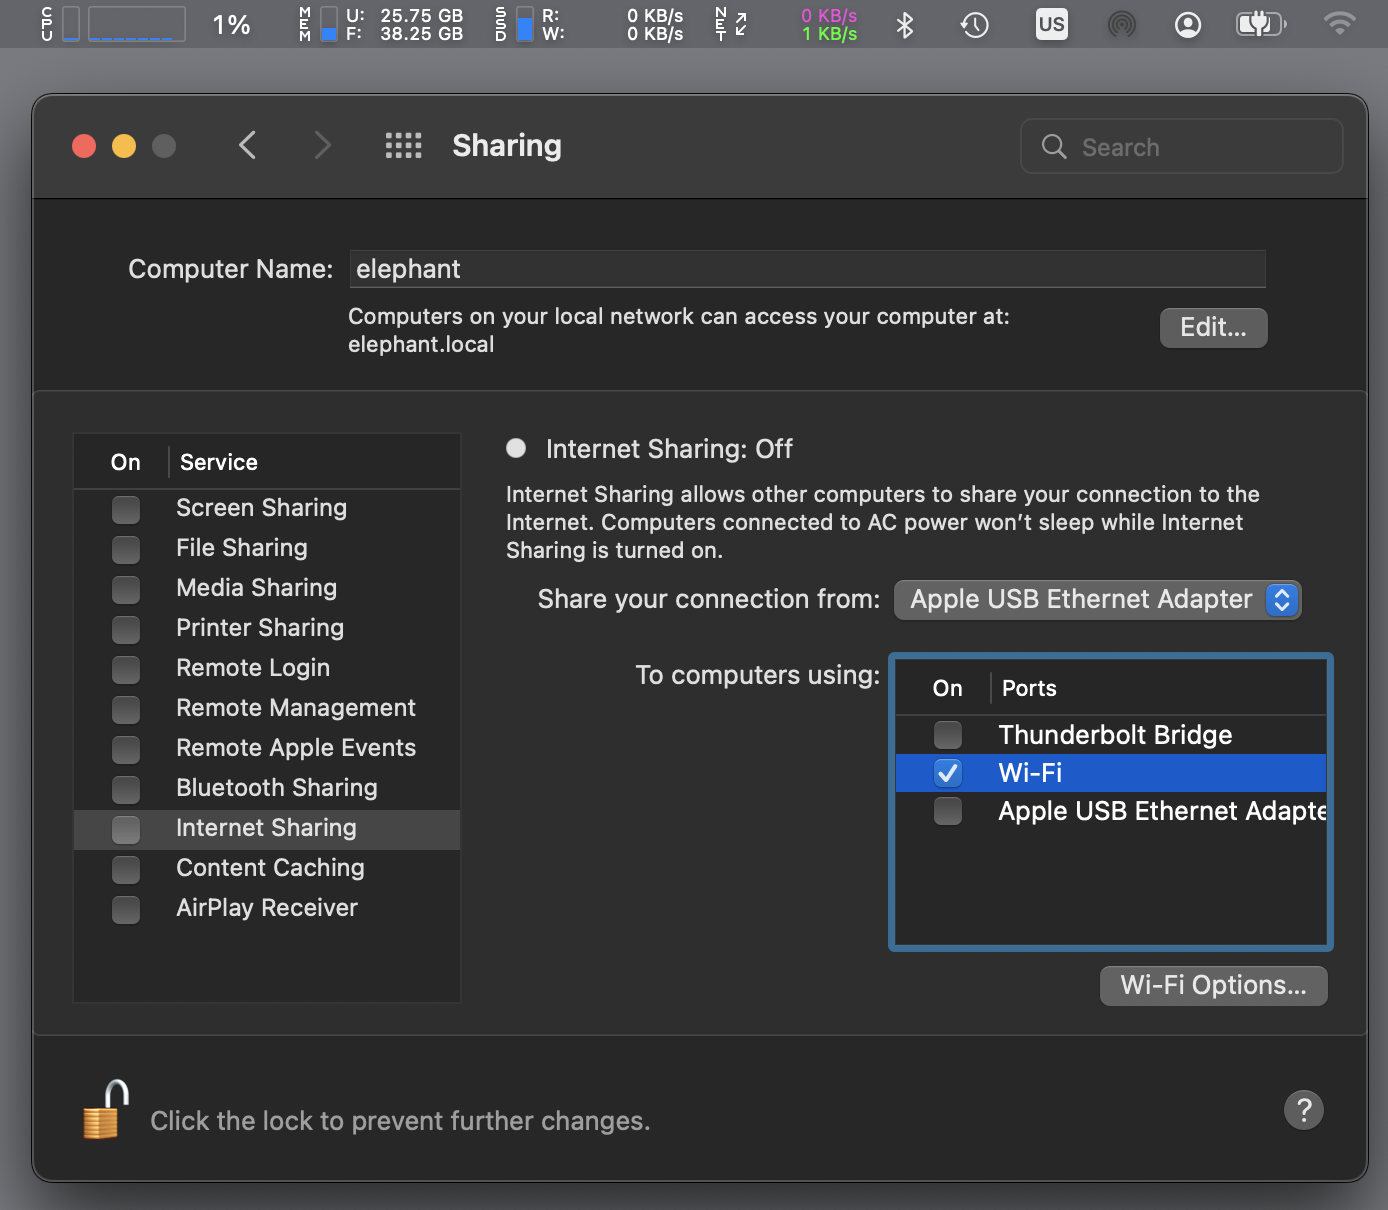Enable the Screen Sharing checkbox
Image resolution: width=1388 pixels, height=1210 pixels.
click(126, 509)
